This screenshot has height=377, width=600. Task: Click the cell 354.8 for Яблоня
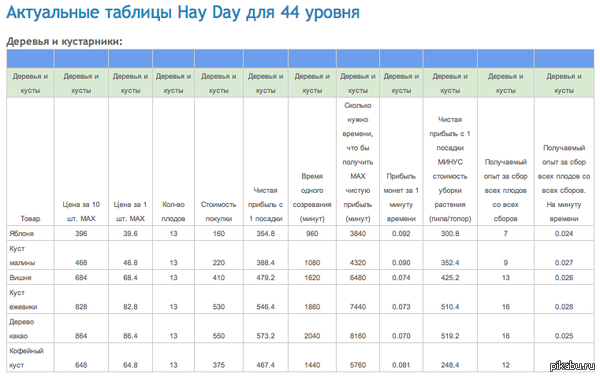click(266, 233)
